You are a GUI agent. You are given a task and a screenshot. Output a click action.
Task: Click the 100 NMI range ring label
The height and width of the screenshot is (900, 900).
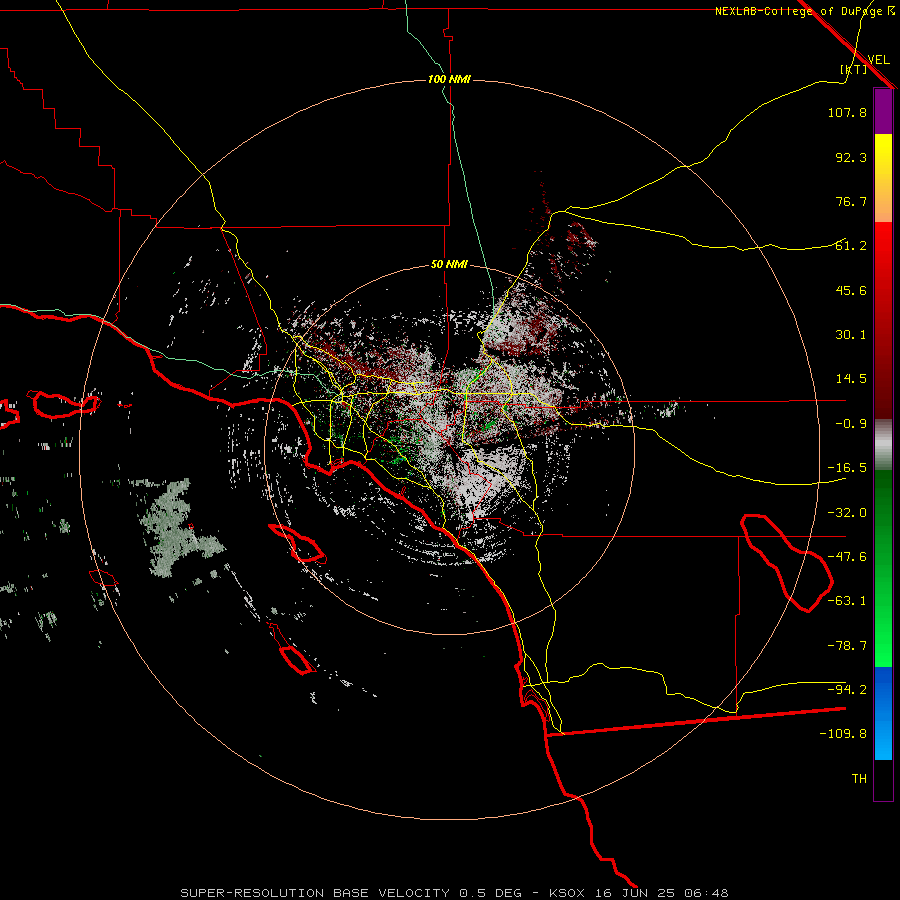click(449, 79)
